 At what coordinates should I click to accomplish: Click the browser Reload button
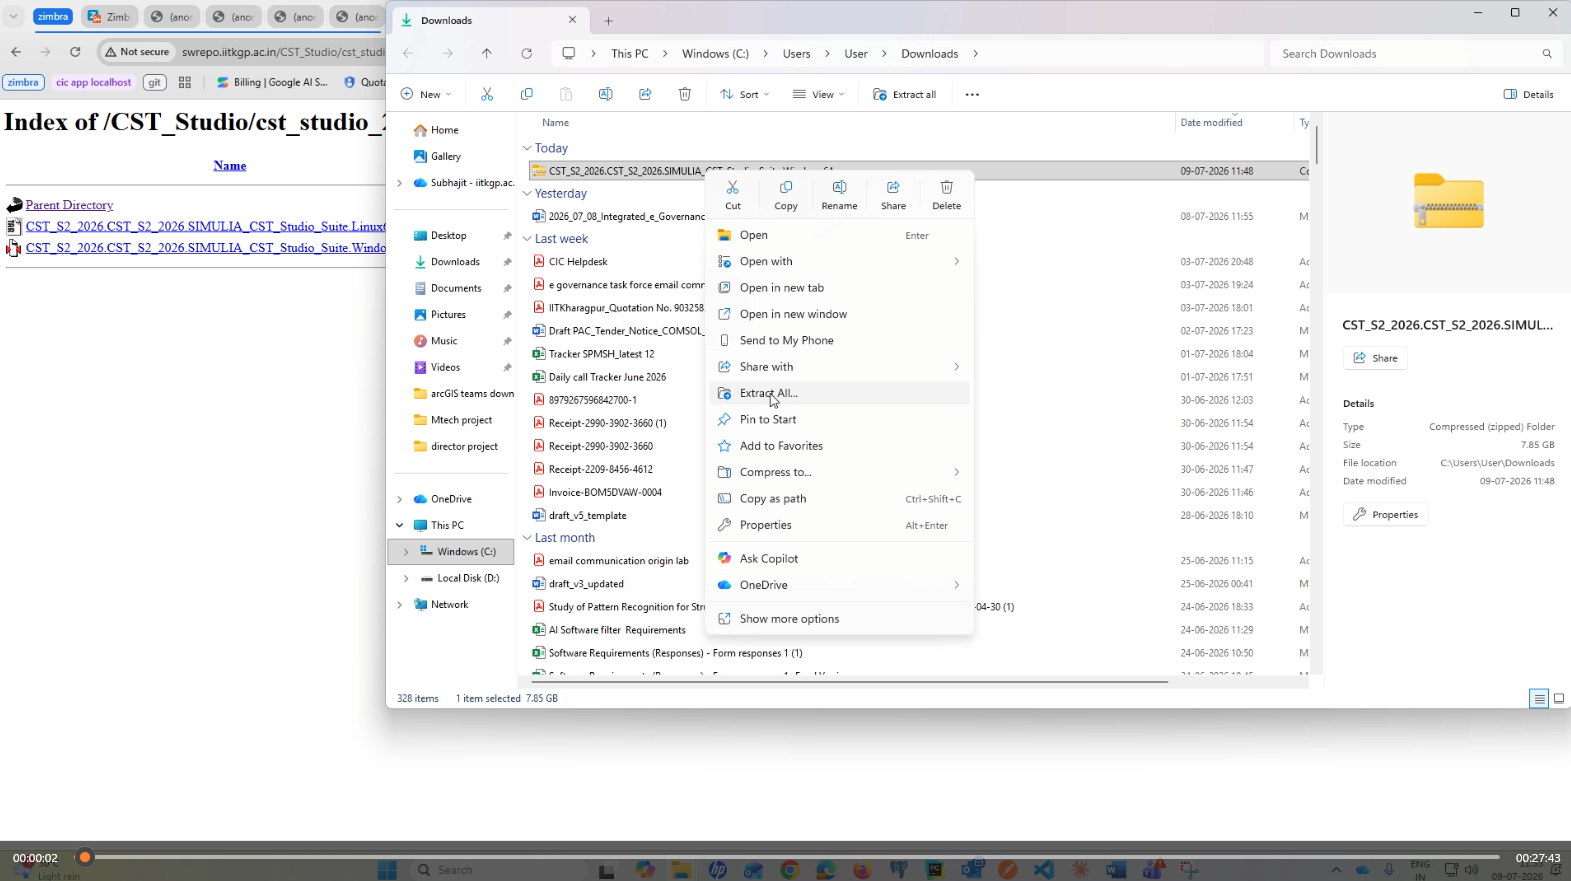click(x=75, y=52)
